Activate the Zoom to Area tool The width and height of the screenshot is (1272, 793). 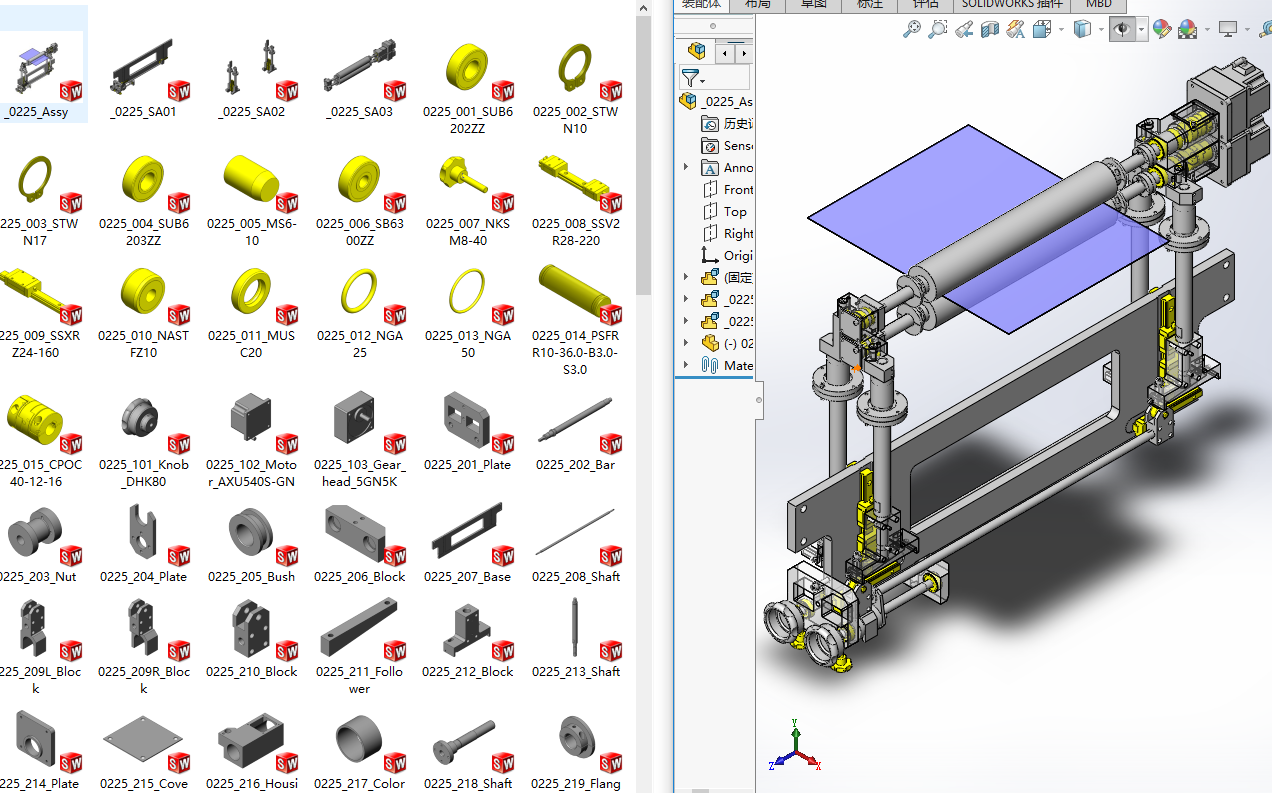point(938,28)
